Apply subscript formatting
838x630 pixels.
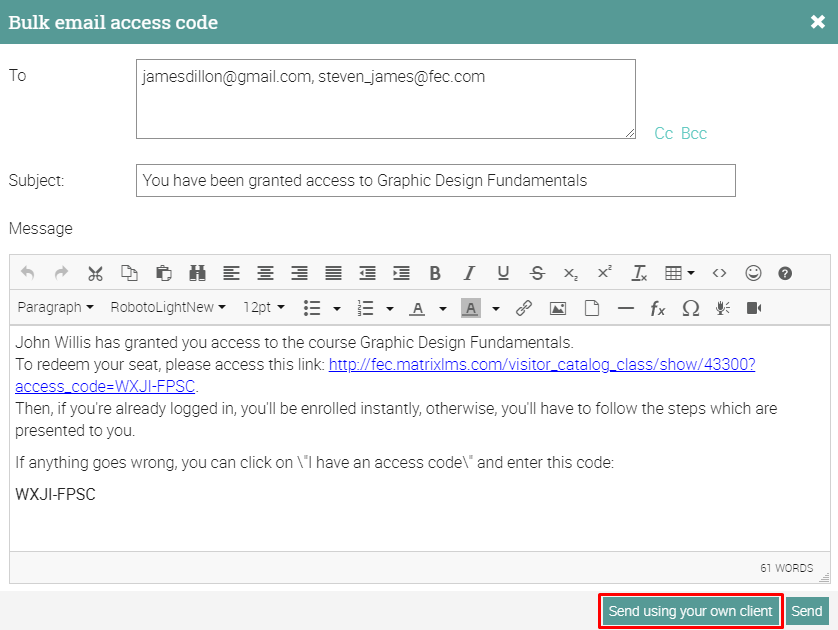[571, 273]
